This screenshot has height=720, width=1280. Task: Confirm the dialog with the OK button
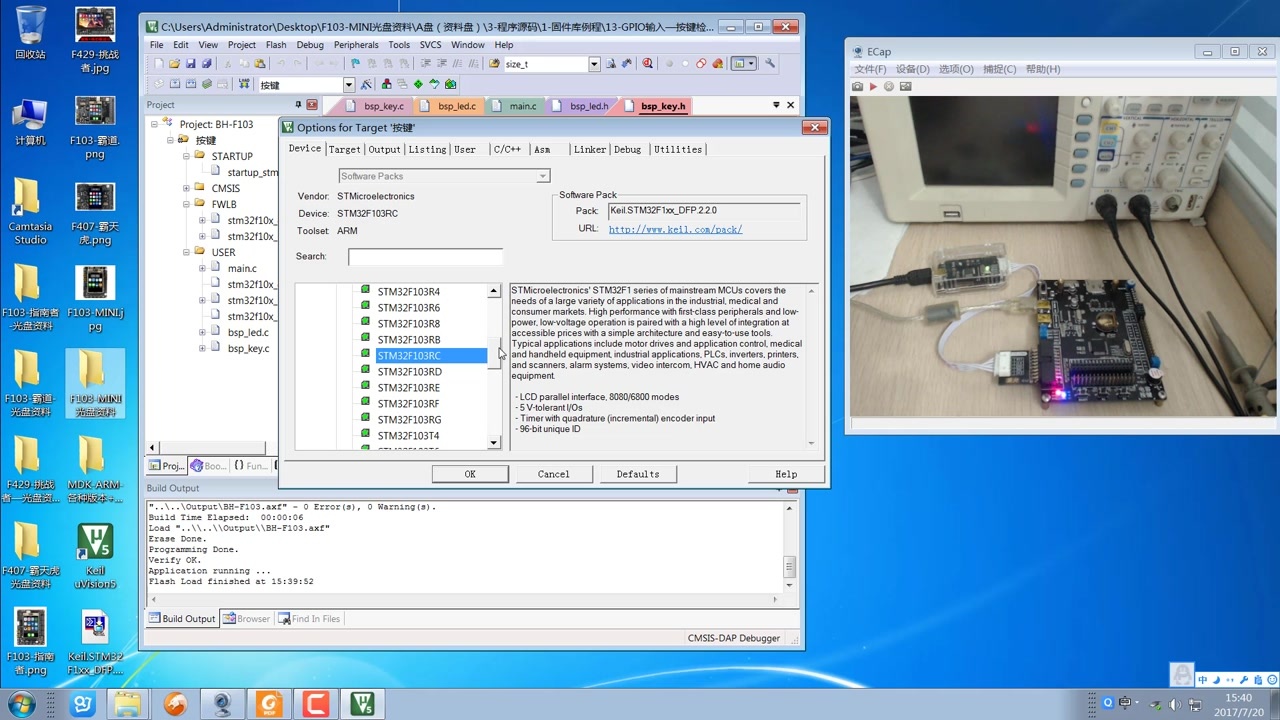click(x=470, y=474)
